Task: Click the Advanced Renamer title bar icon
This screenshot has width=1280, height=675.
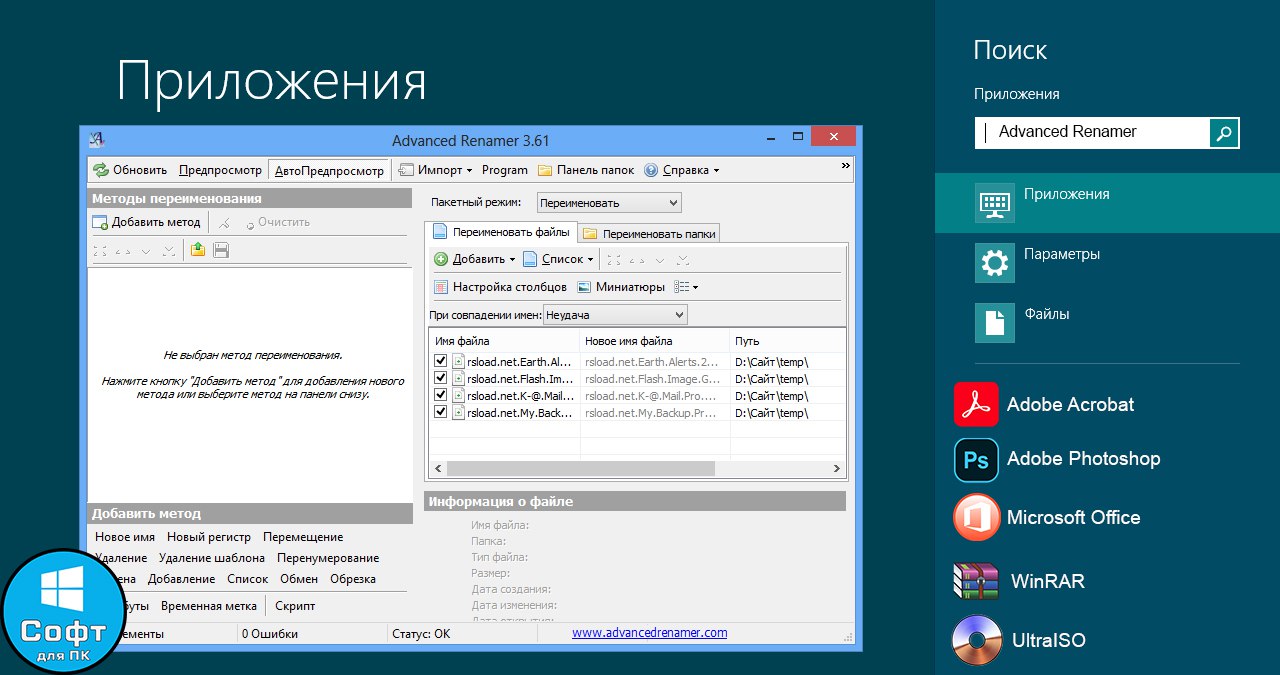Action: 97,140
